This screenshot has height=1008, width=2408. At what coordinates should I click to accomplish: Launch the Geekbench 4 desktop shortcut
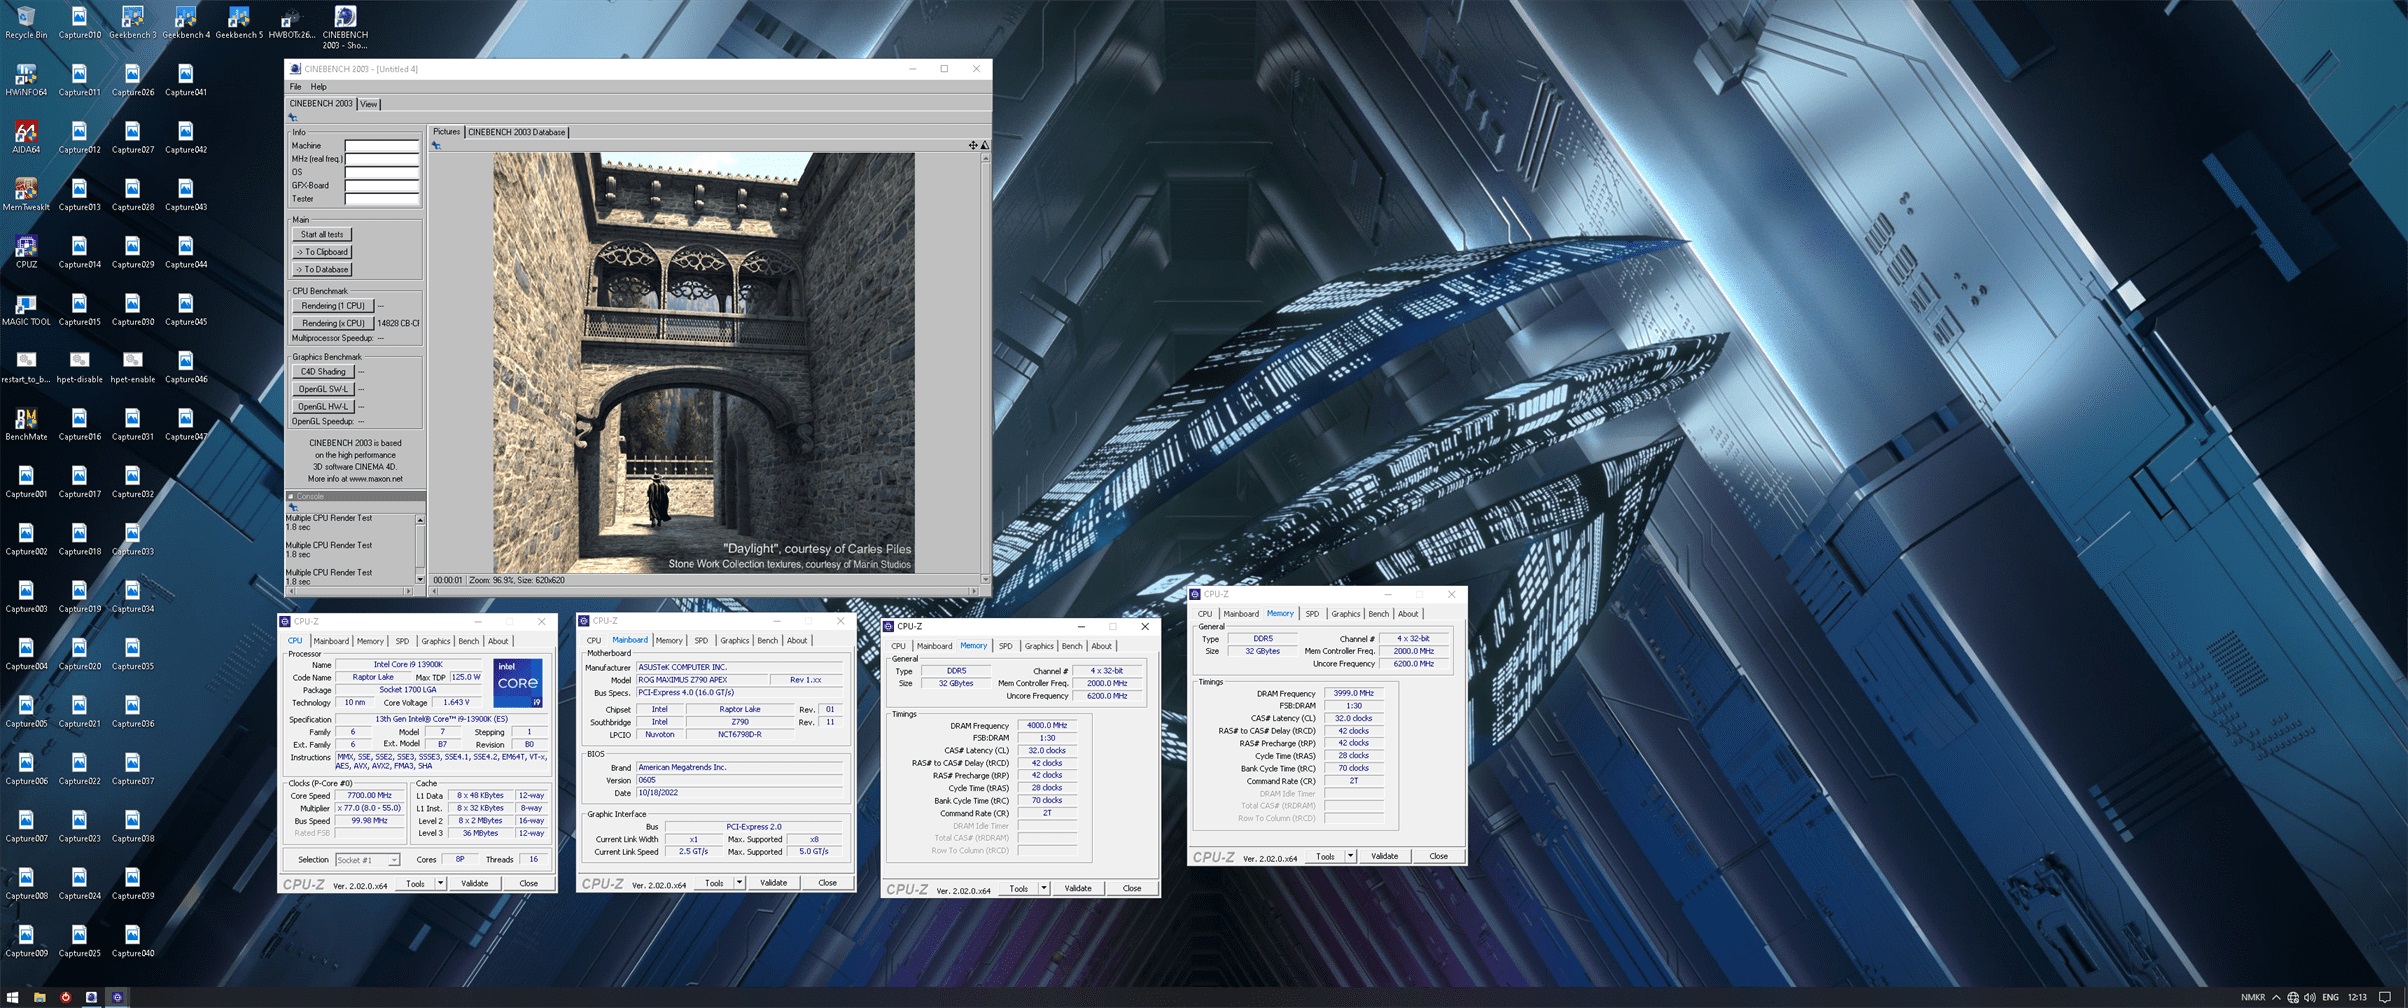click(185, 22)
